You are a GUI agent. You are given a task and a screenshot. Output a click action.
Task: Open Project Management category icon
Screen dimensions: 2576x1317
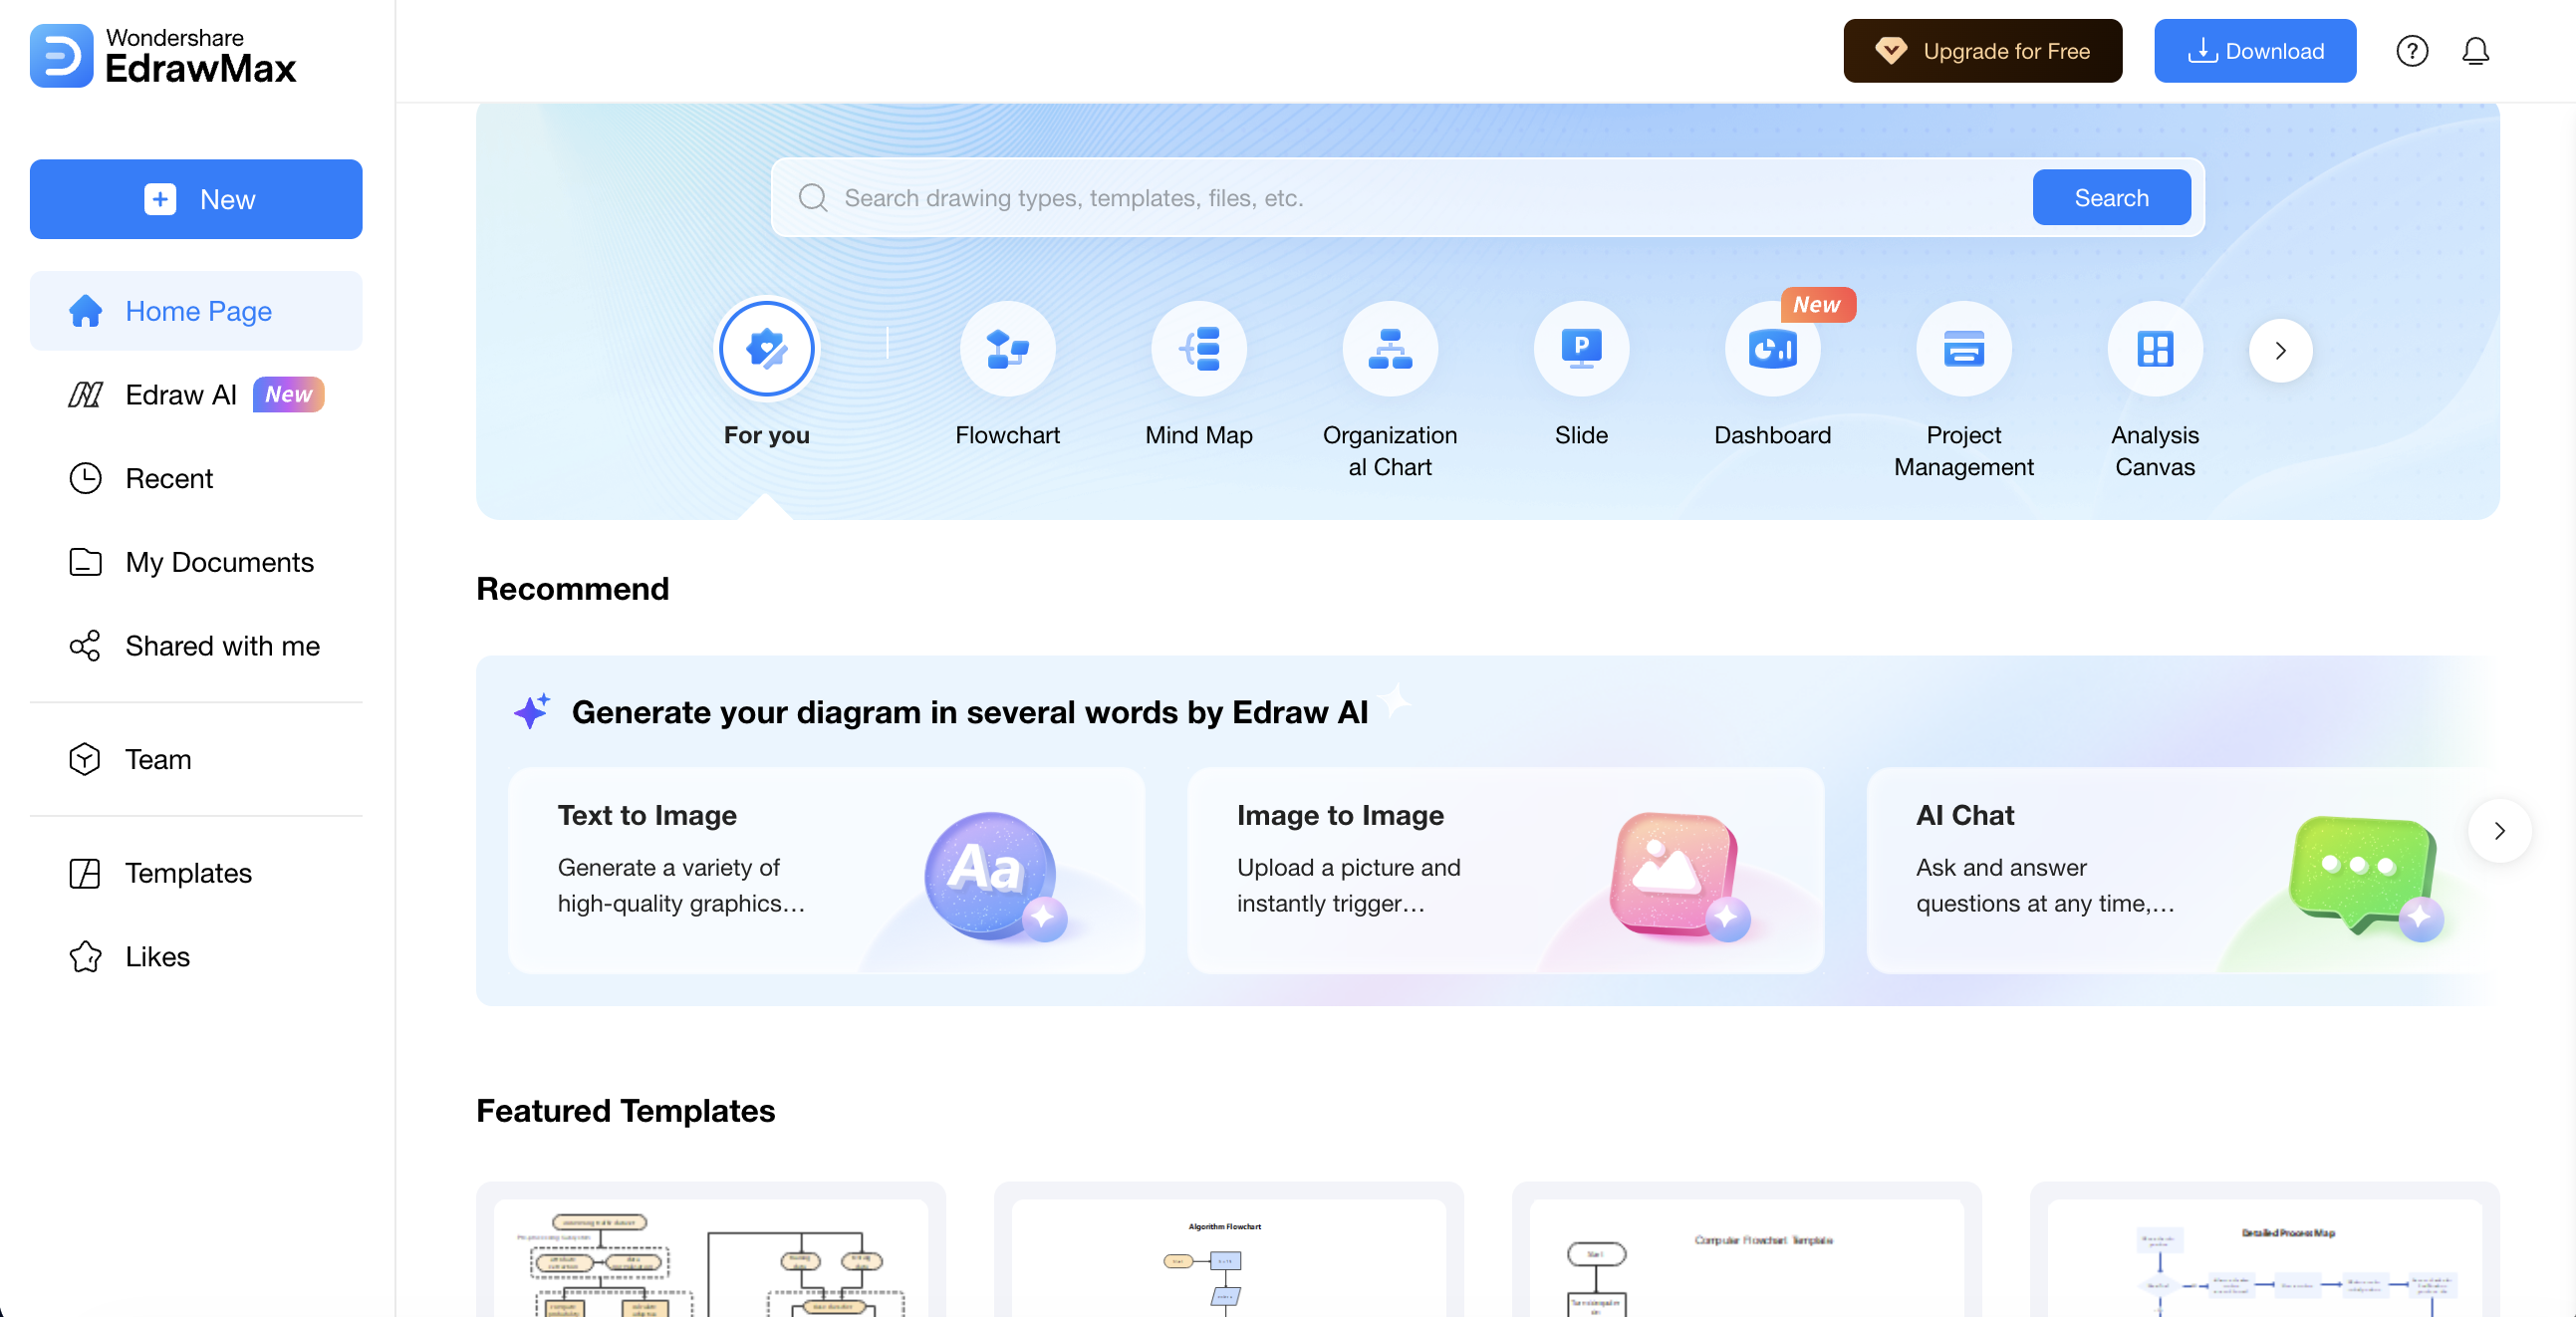coord(1963,349)
